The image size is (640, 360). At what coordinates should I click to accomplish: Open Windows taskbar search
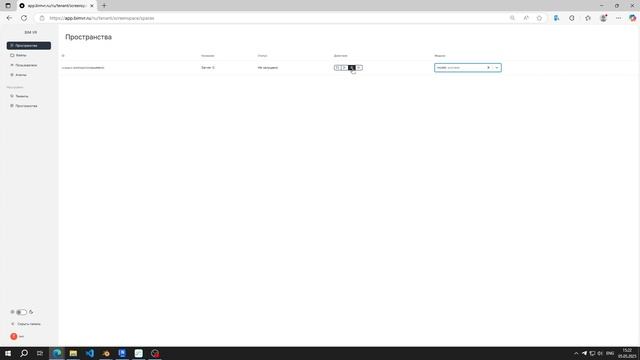pyautogui.click(x=24, y=353)
